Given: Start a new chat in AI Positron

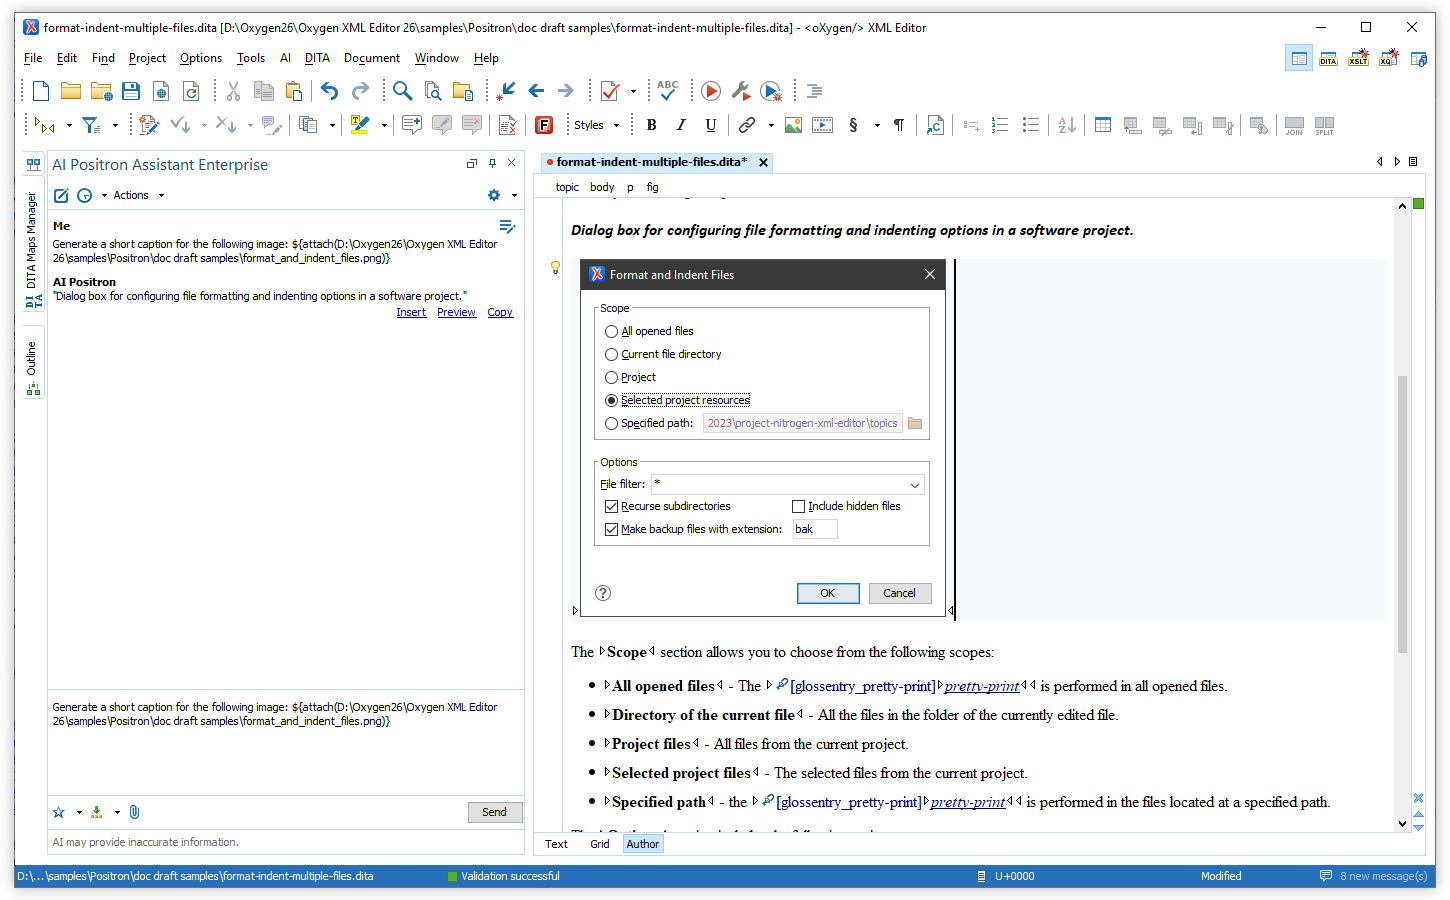Looking at the screenshot, I should click(61, 195).
